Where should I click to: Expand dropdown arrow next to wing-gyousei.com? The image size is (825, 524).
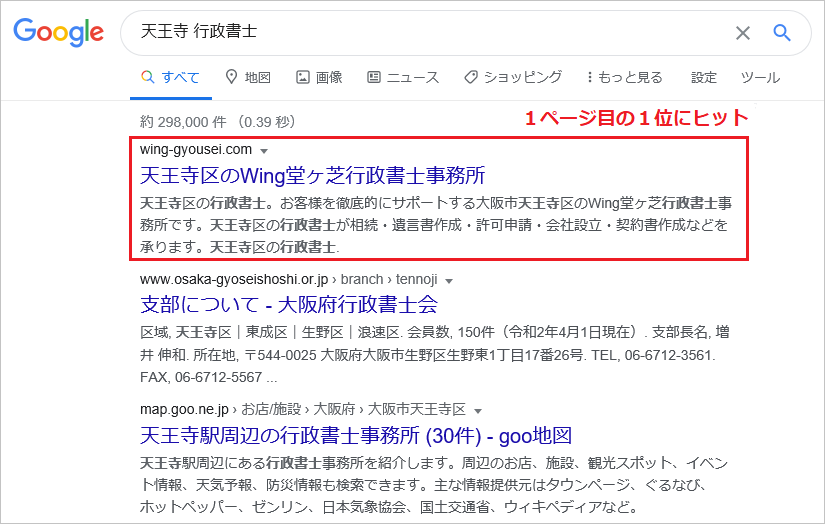coord(264,151)
